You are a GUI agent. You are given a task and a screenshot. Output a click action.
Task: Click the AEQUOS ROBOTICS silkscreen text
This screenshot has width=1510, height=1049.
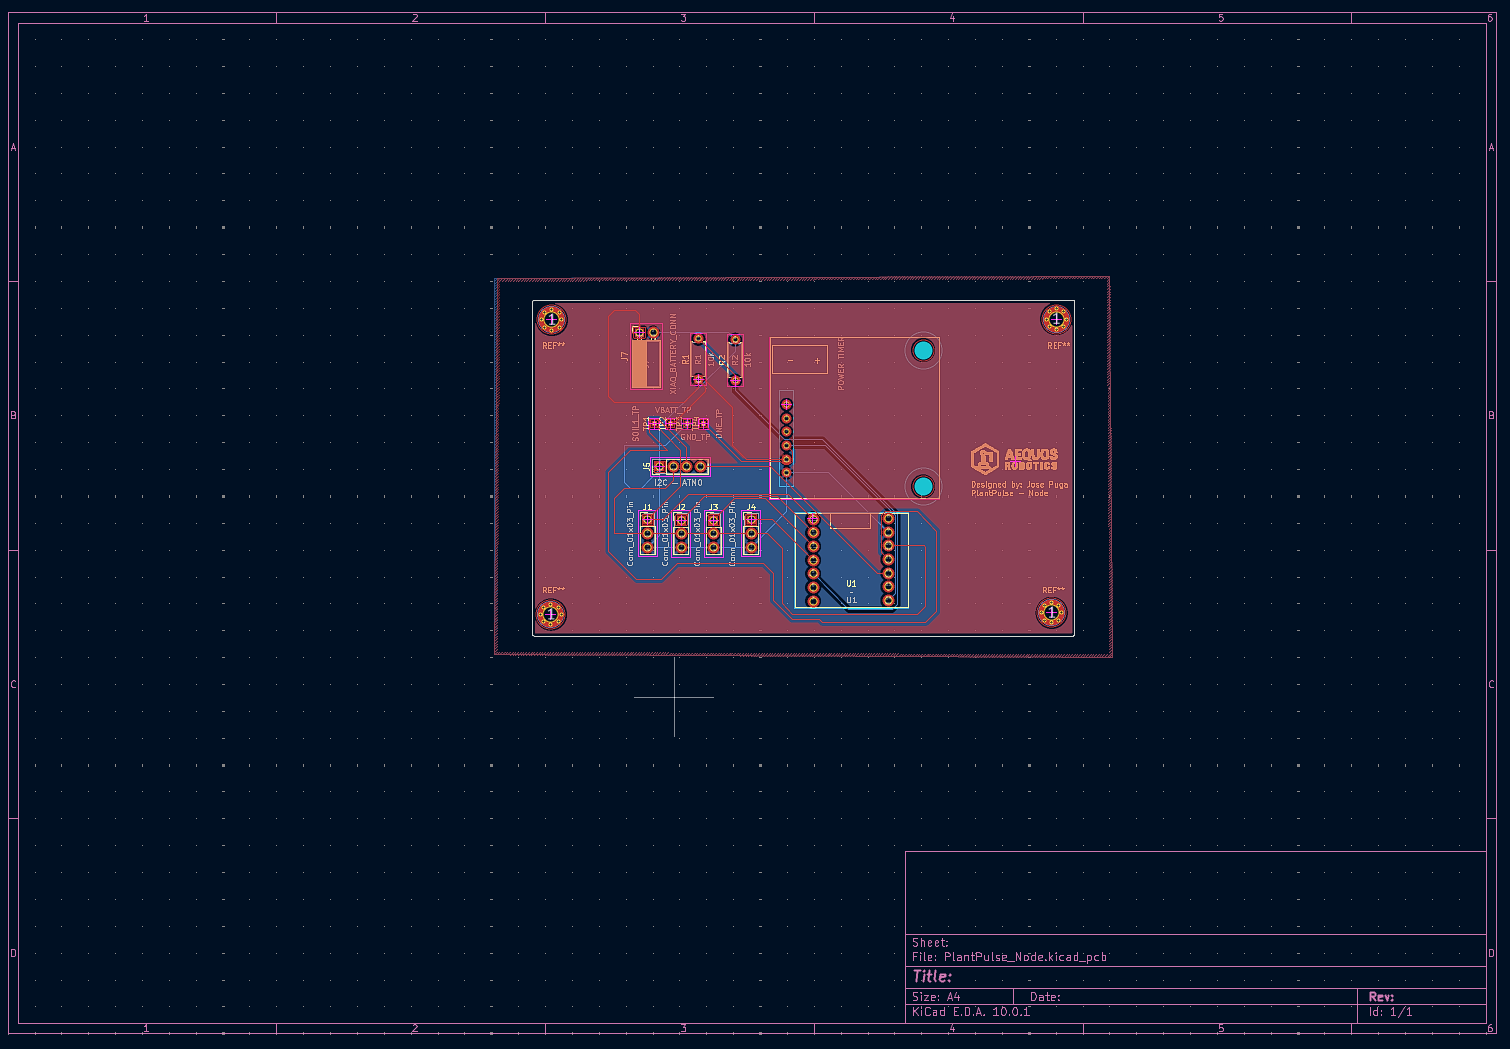click(x=1031, y=460)
